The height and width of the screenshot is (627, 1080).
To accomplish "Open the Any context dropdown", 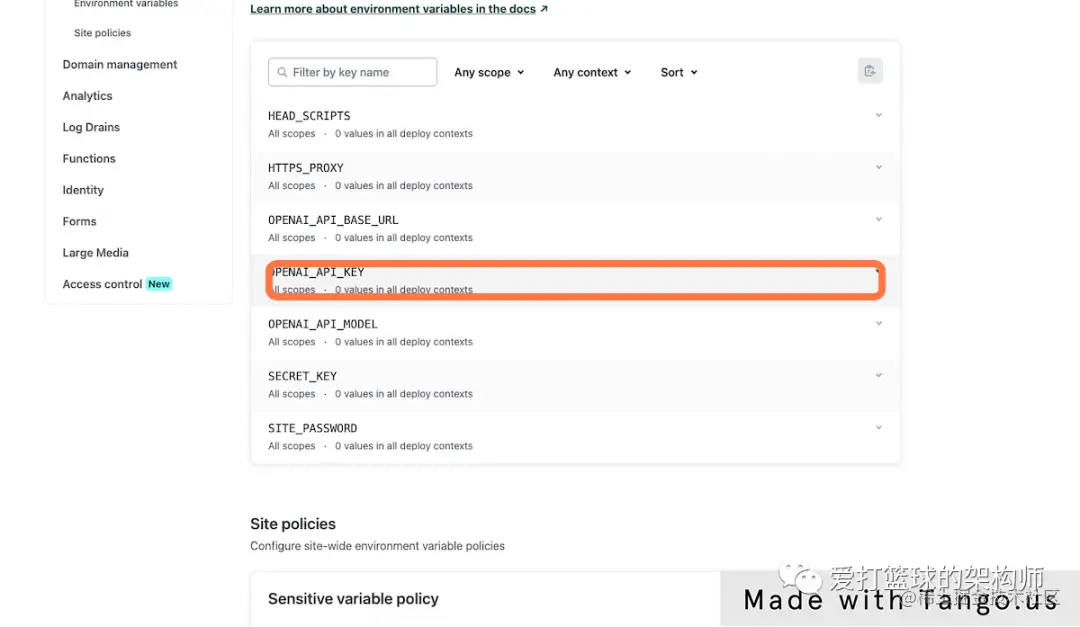I will (x=592, y=72).
